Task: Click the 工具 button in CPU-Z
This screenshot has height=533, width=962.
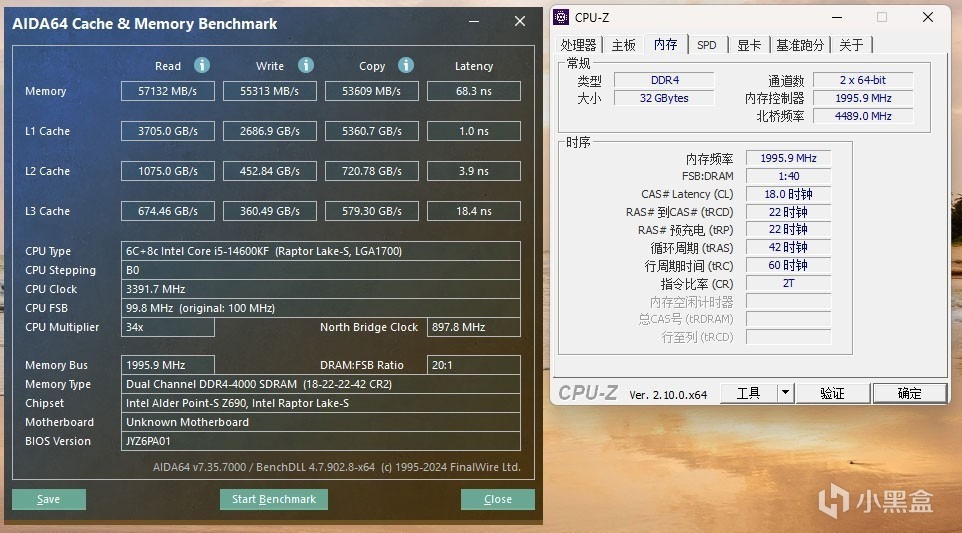Action: pyautogui.click(x=748, y=393)
